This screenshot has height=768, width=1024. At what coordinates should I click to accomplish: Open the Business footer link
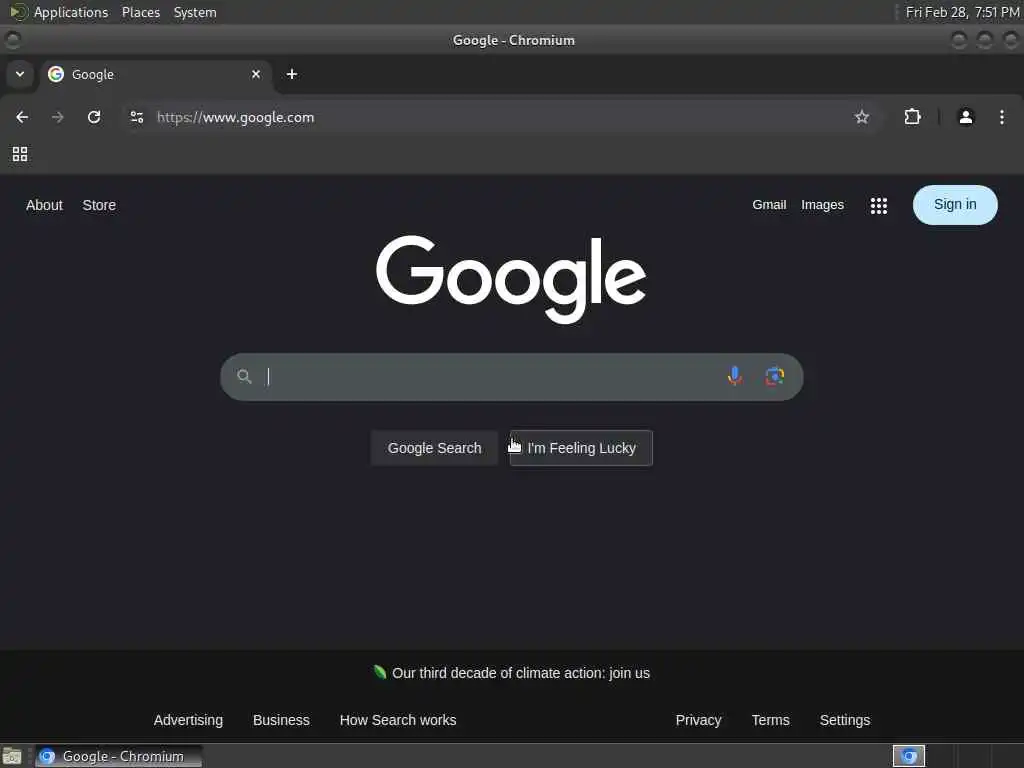point(281,720)
